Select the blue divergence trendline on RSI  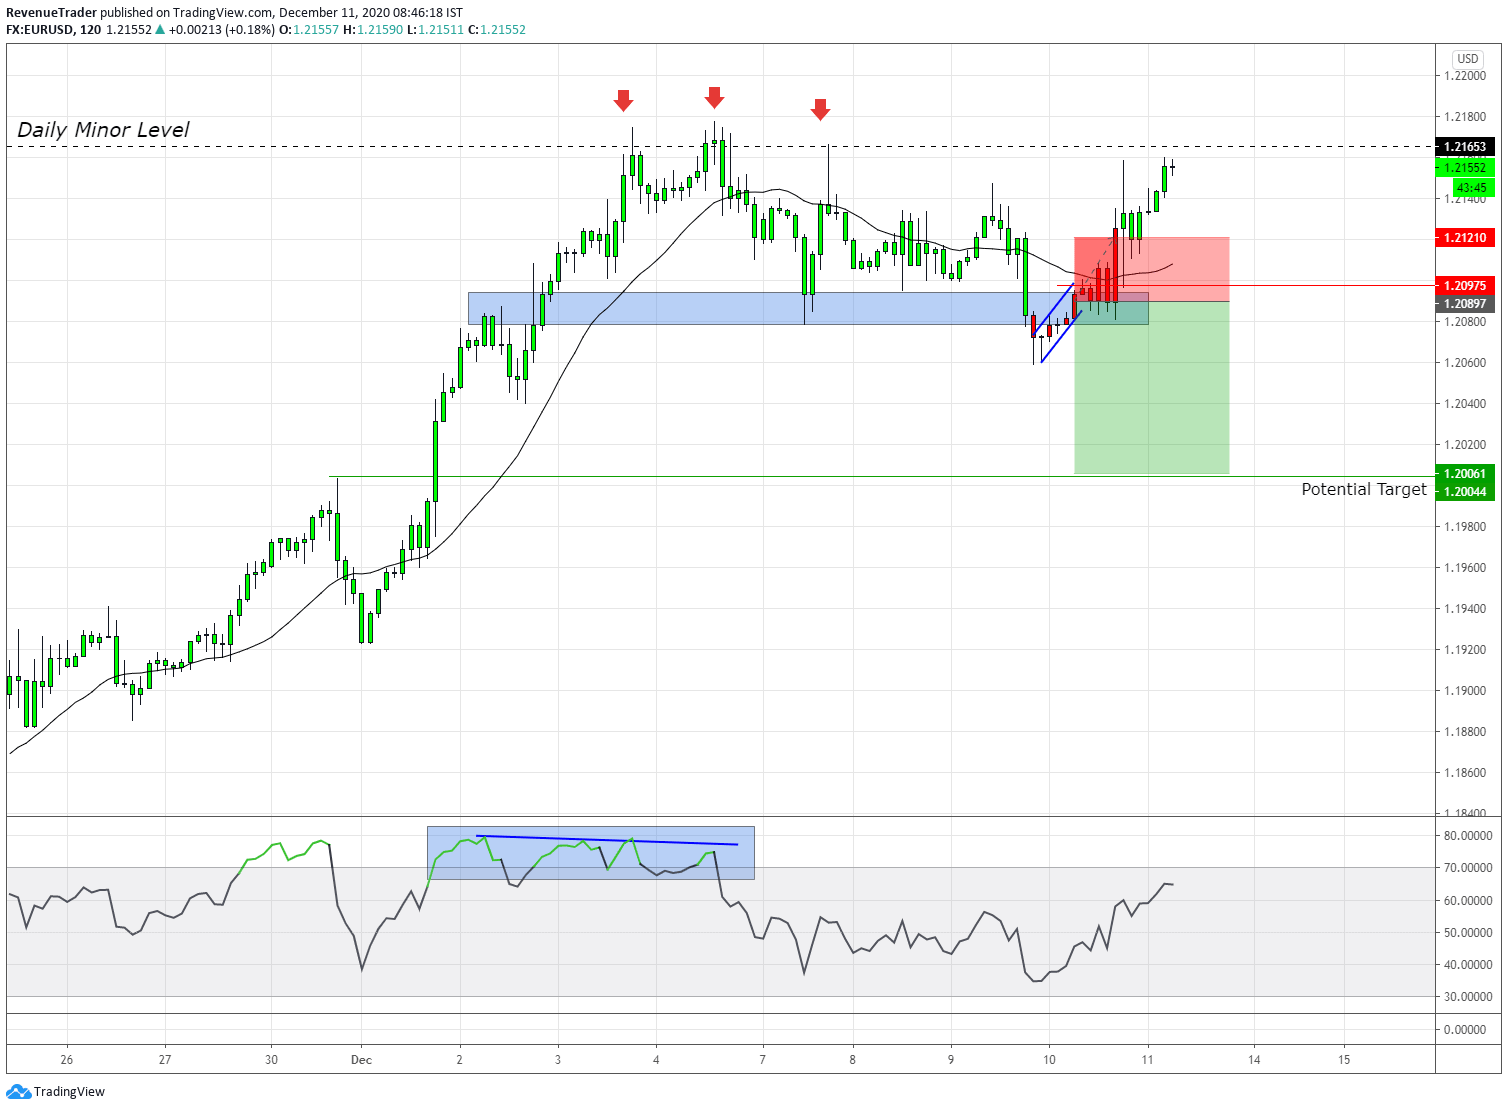tap(607, 840)
